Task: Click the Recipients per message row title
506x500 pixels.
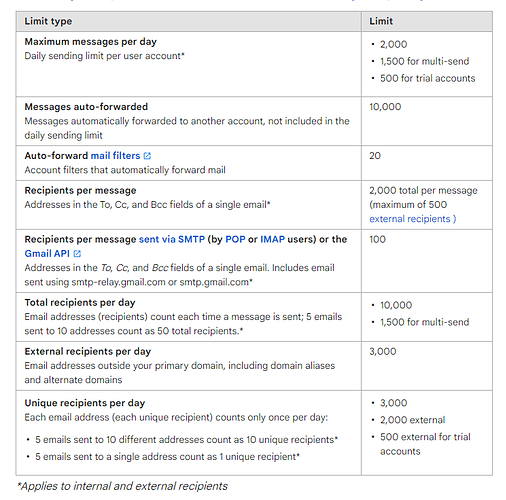Action: click(80, 190)
